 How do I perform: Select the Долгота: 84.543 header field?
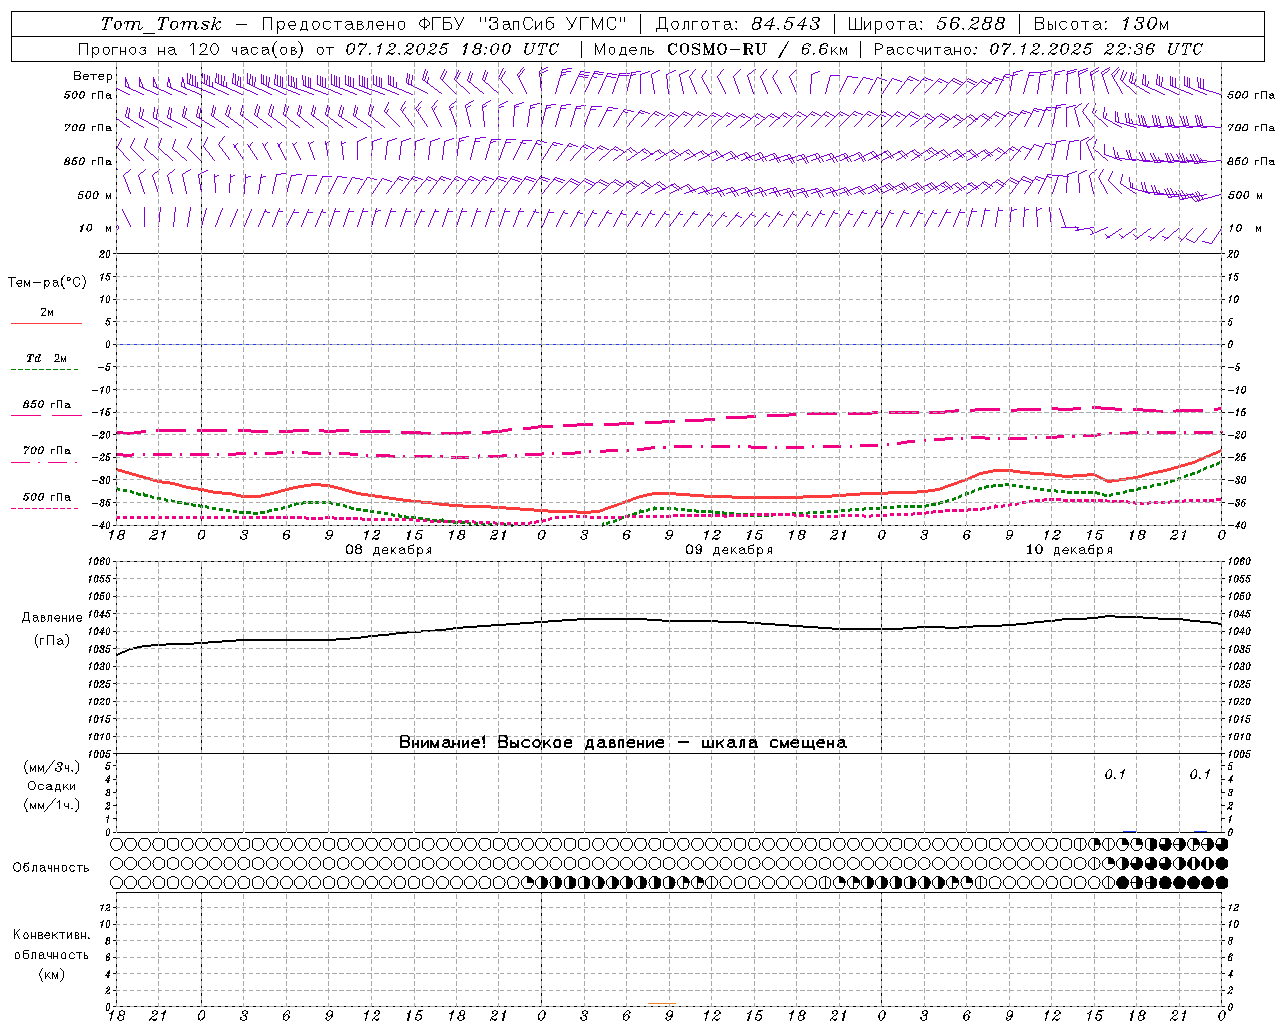point(737,24)
